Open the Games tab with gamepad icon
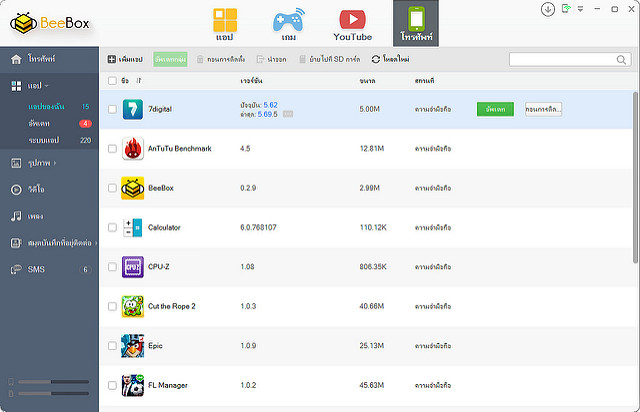 coord(289,24)
